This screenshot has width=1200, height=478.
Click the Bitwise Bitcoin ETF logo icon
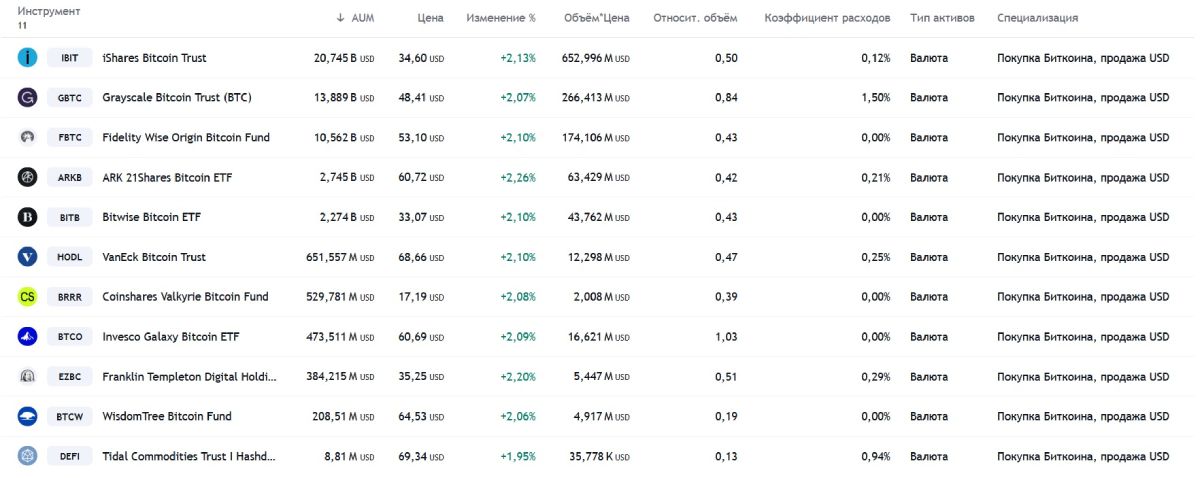point(28,217)
